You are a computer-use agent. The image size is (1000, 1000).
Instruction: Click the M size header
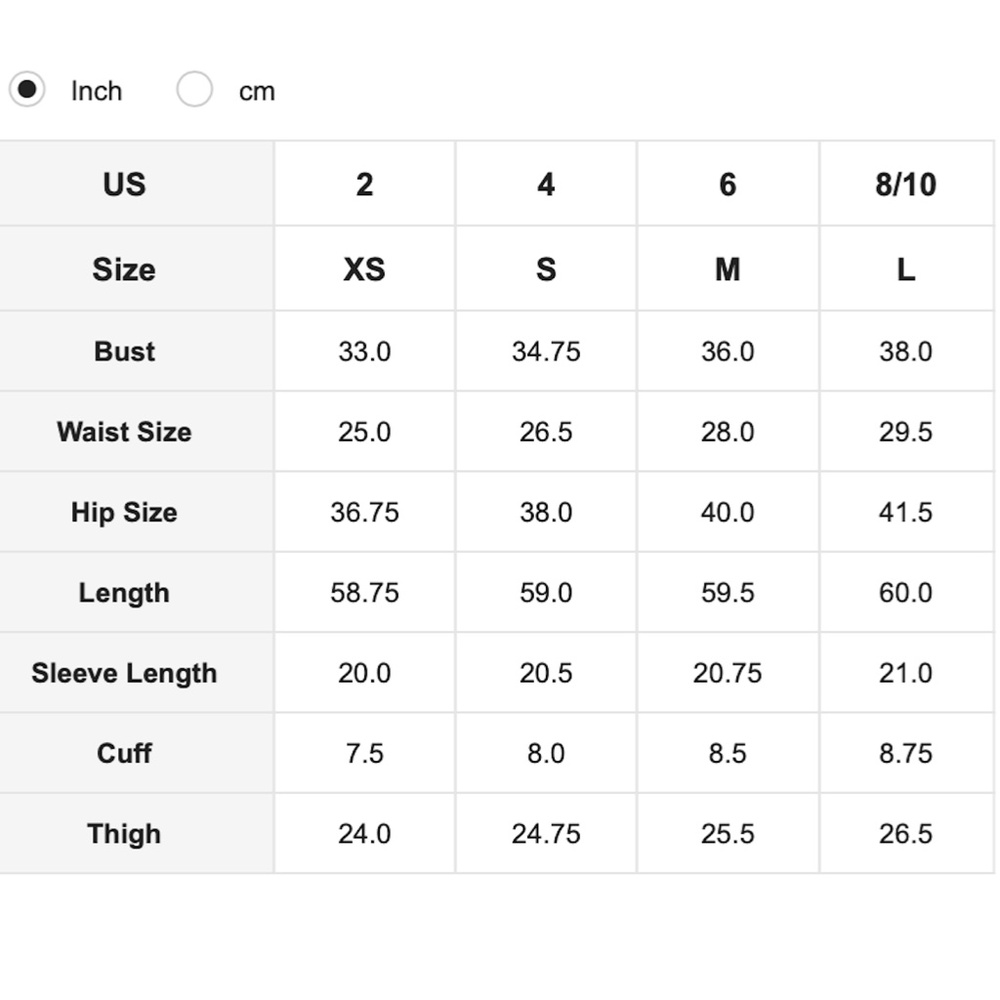727,269
